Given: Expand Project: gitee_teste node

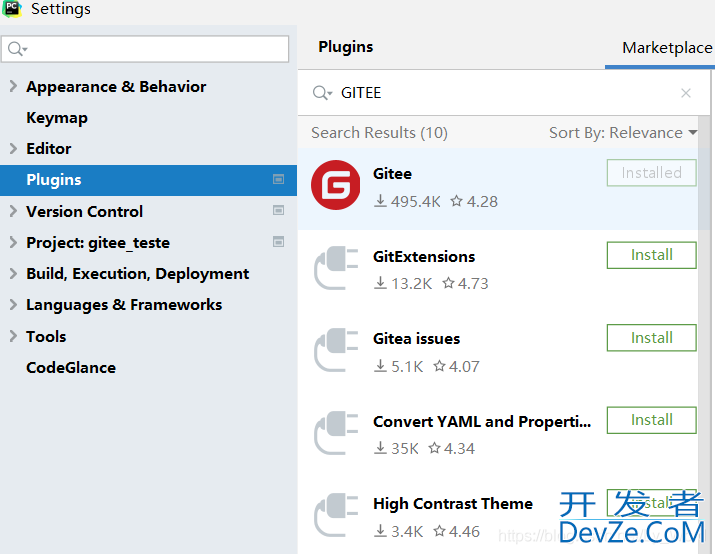Looking at the screenshot, I should (x=13, y=242).
